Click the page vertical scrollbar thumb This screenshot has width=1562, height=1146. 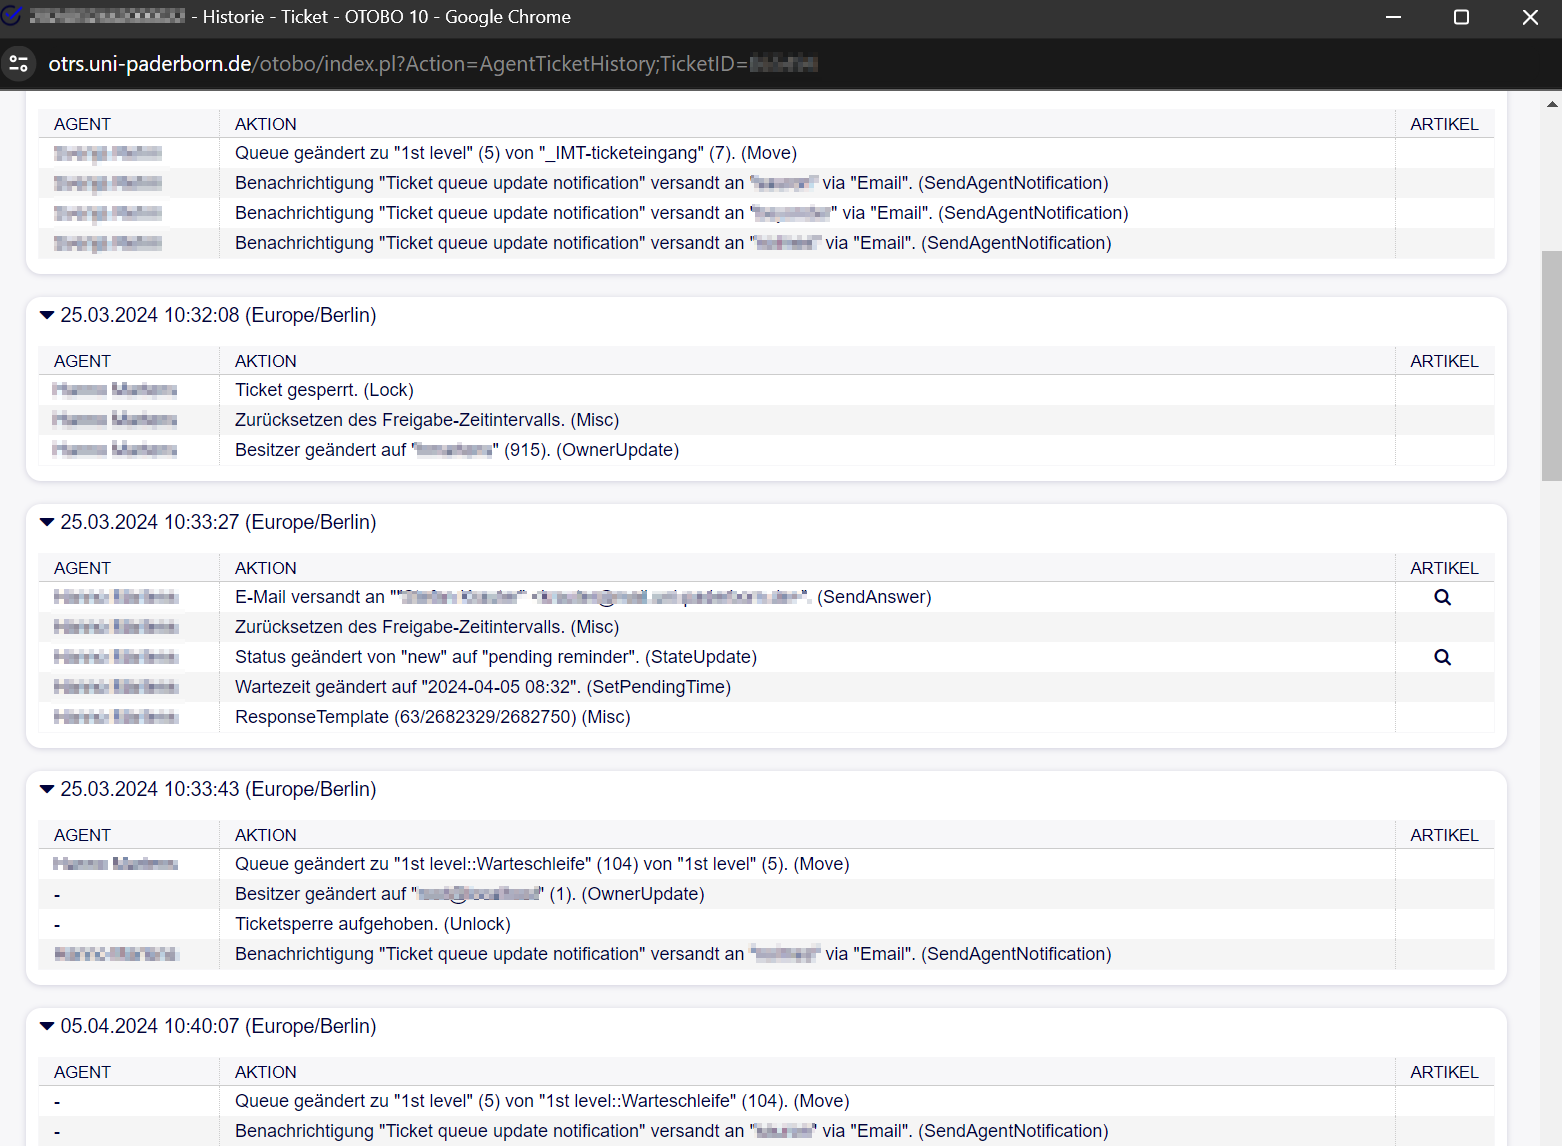[1551, 365]
